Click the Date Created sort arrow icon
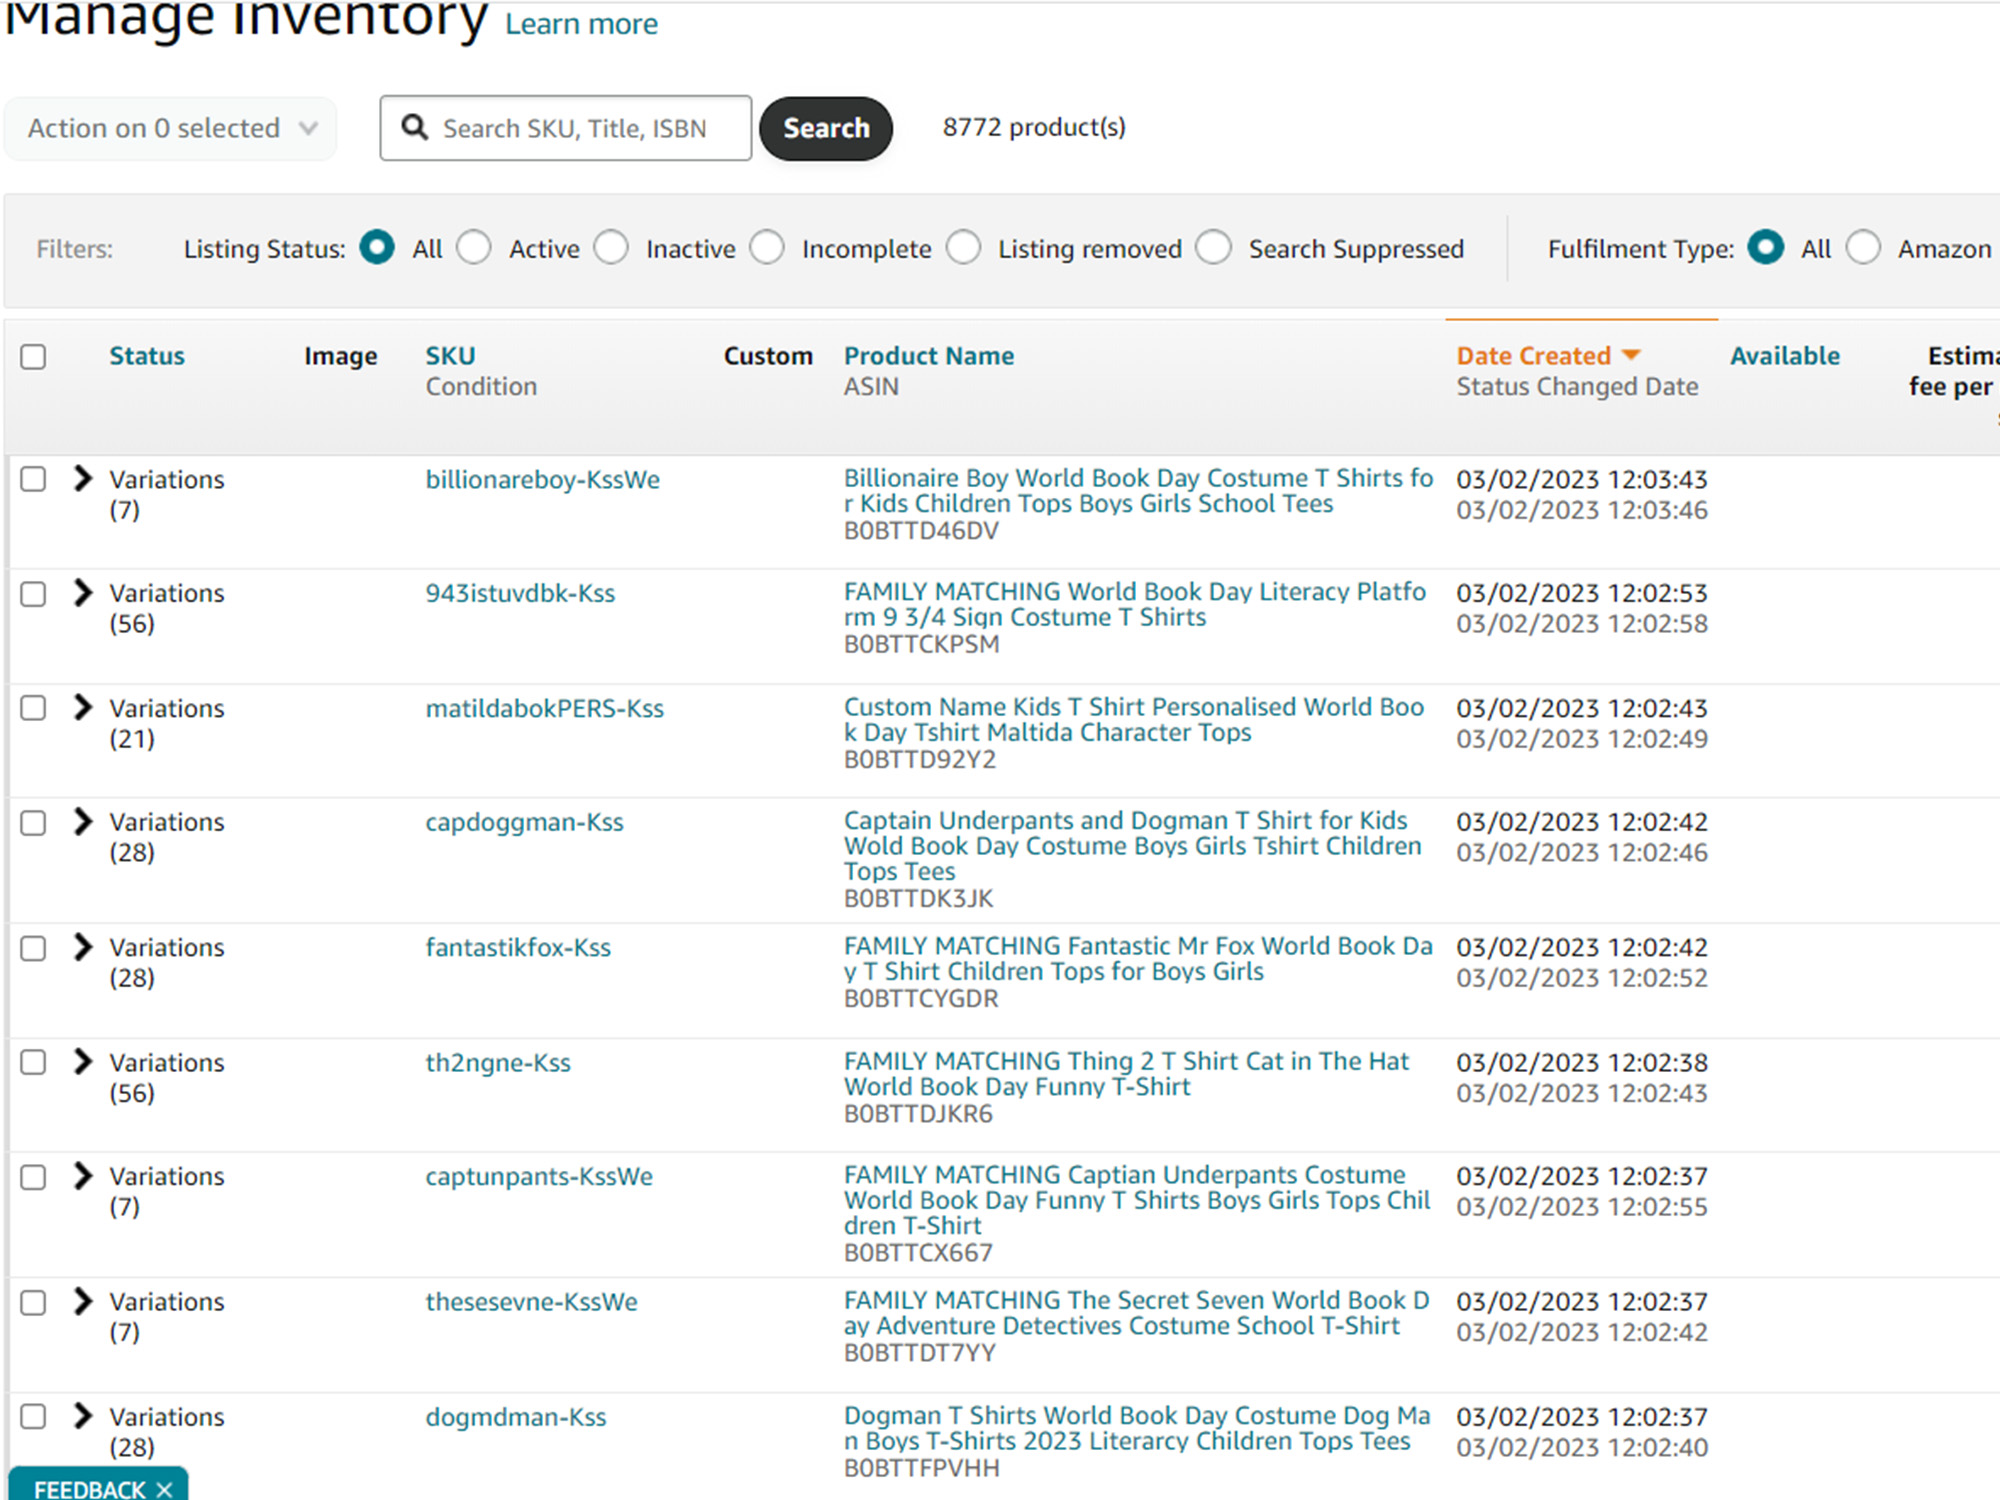 tap(1631, 355)
